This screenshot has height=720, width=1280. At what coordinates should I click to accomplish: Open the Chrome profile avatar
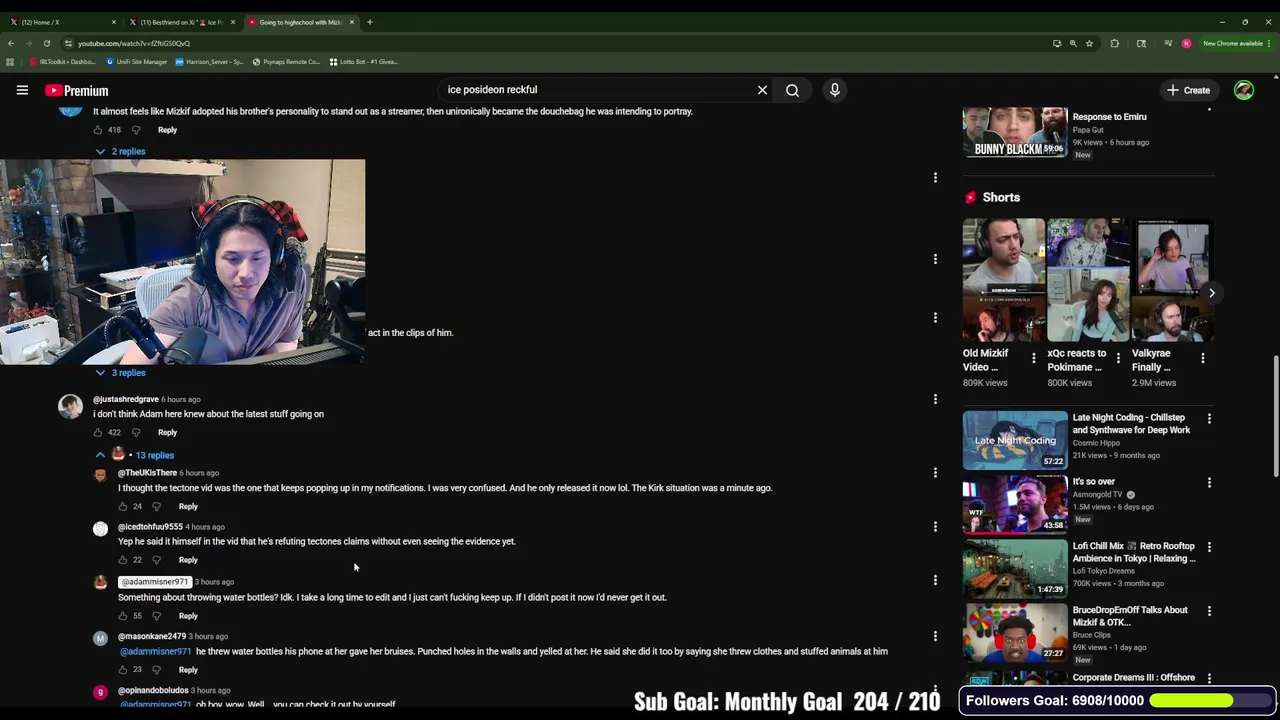1186,43
